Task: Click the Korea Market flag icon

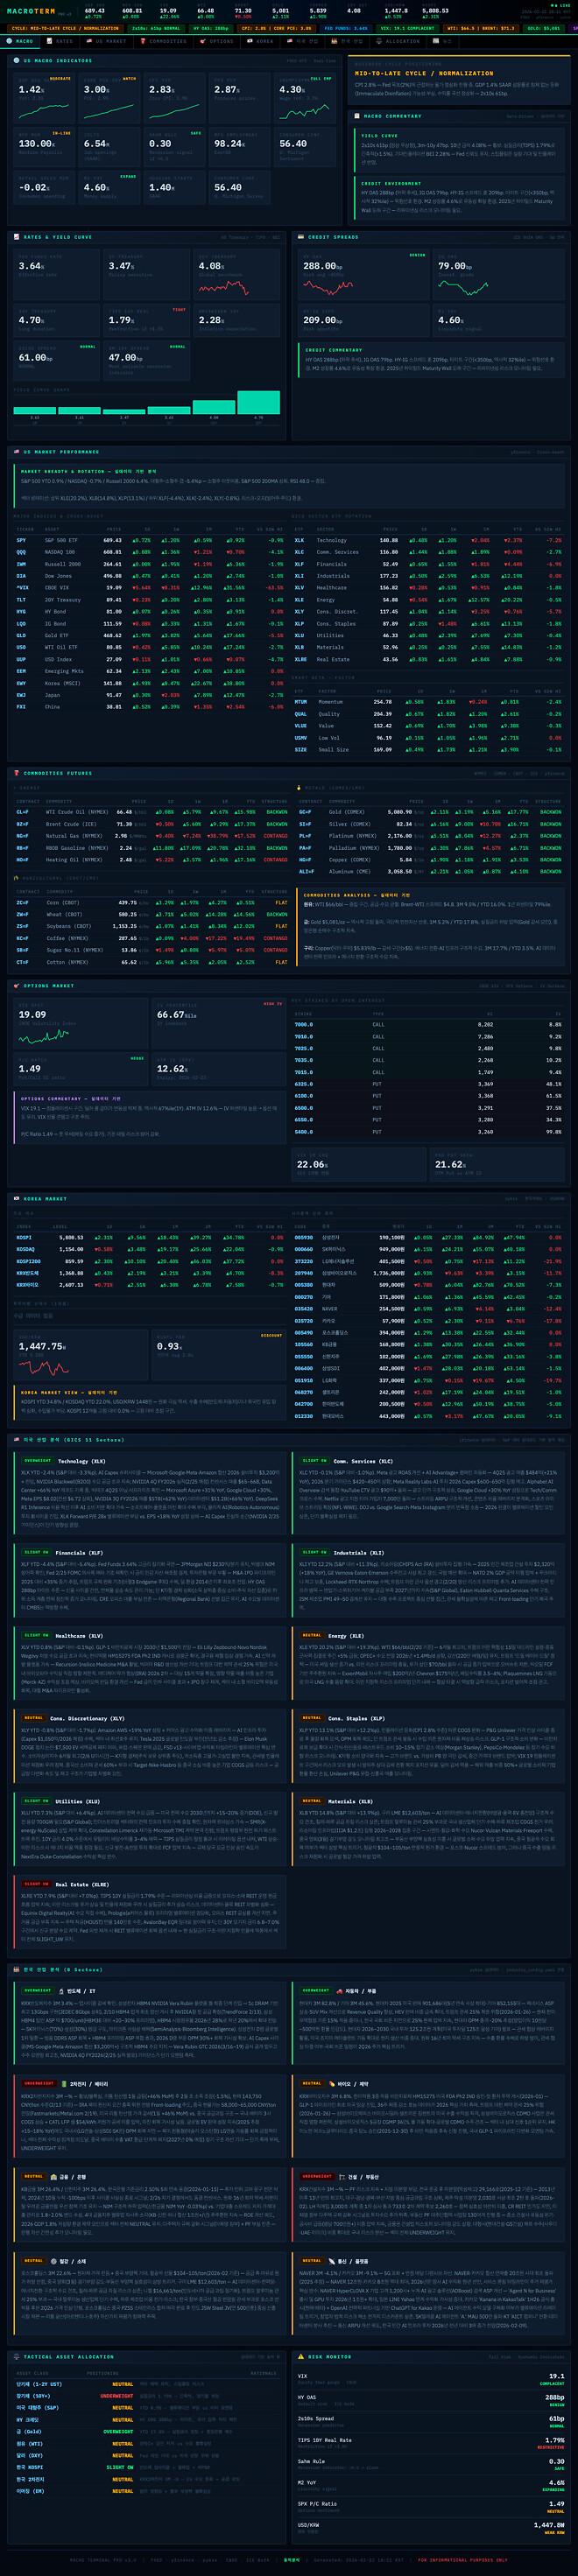Action: (x=16, y=1198)
